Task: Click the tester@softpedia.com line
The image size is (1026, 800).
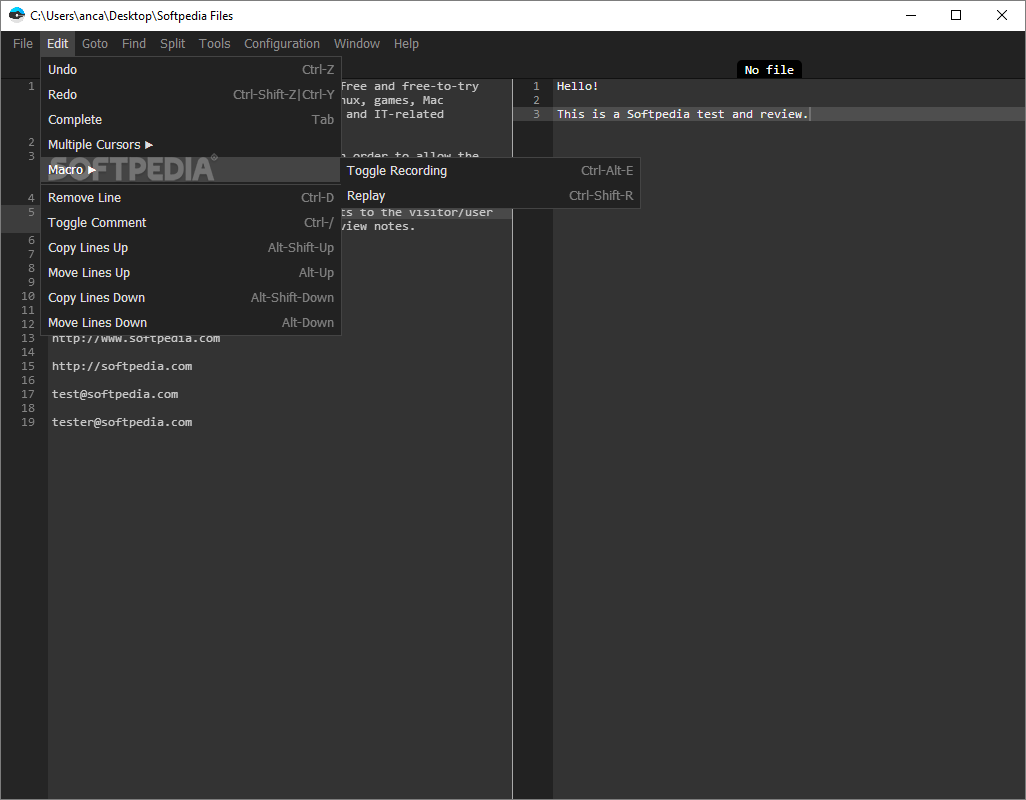Action: 122,423
